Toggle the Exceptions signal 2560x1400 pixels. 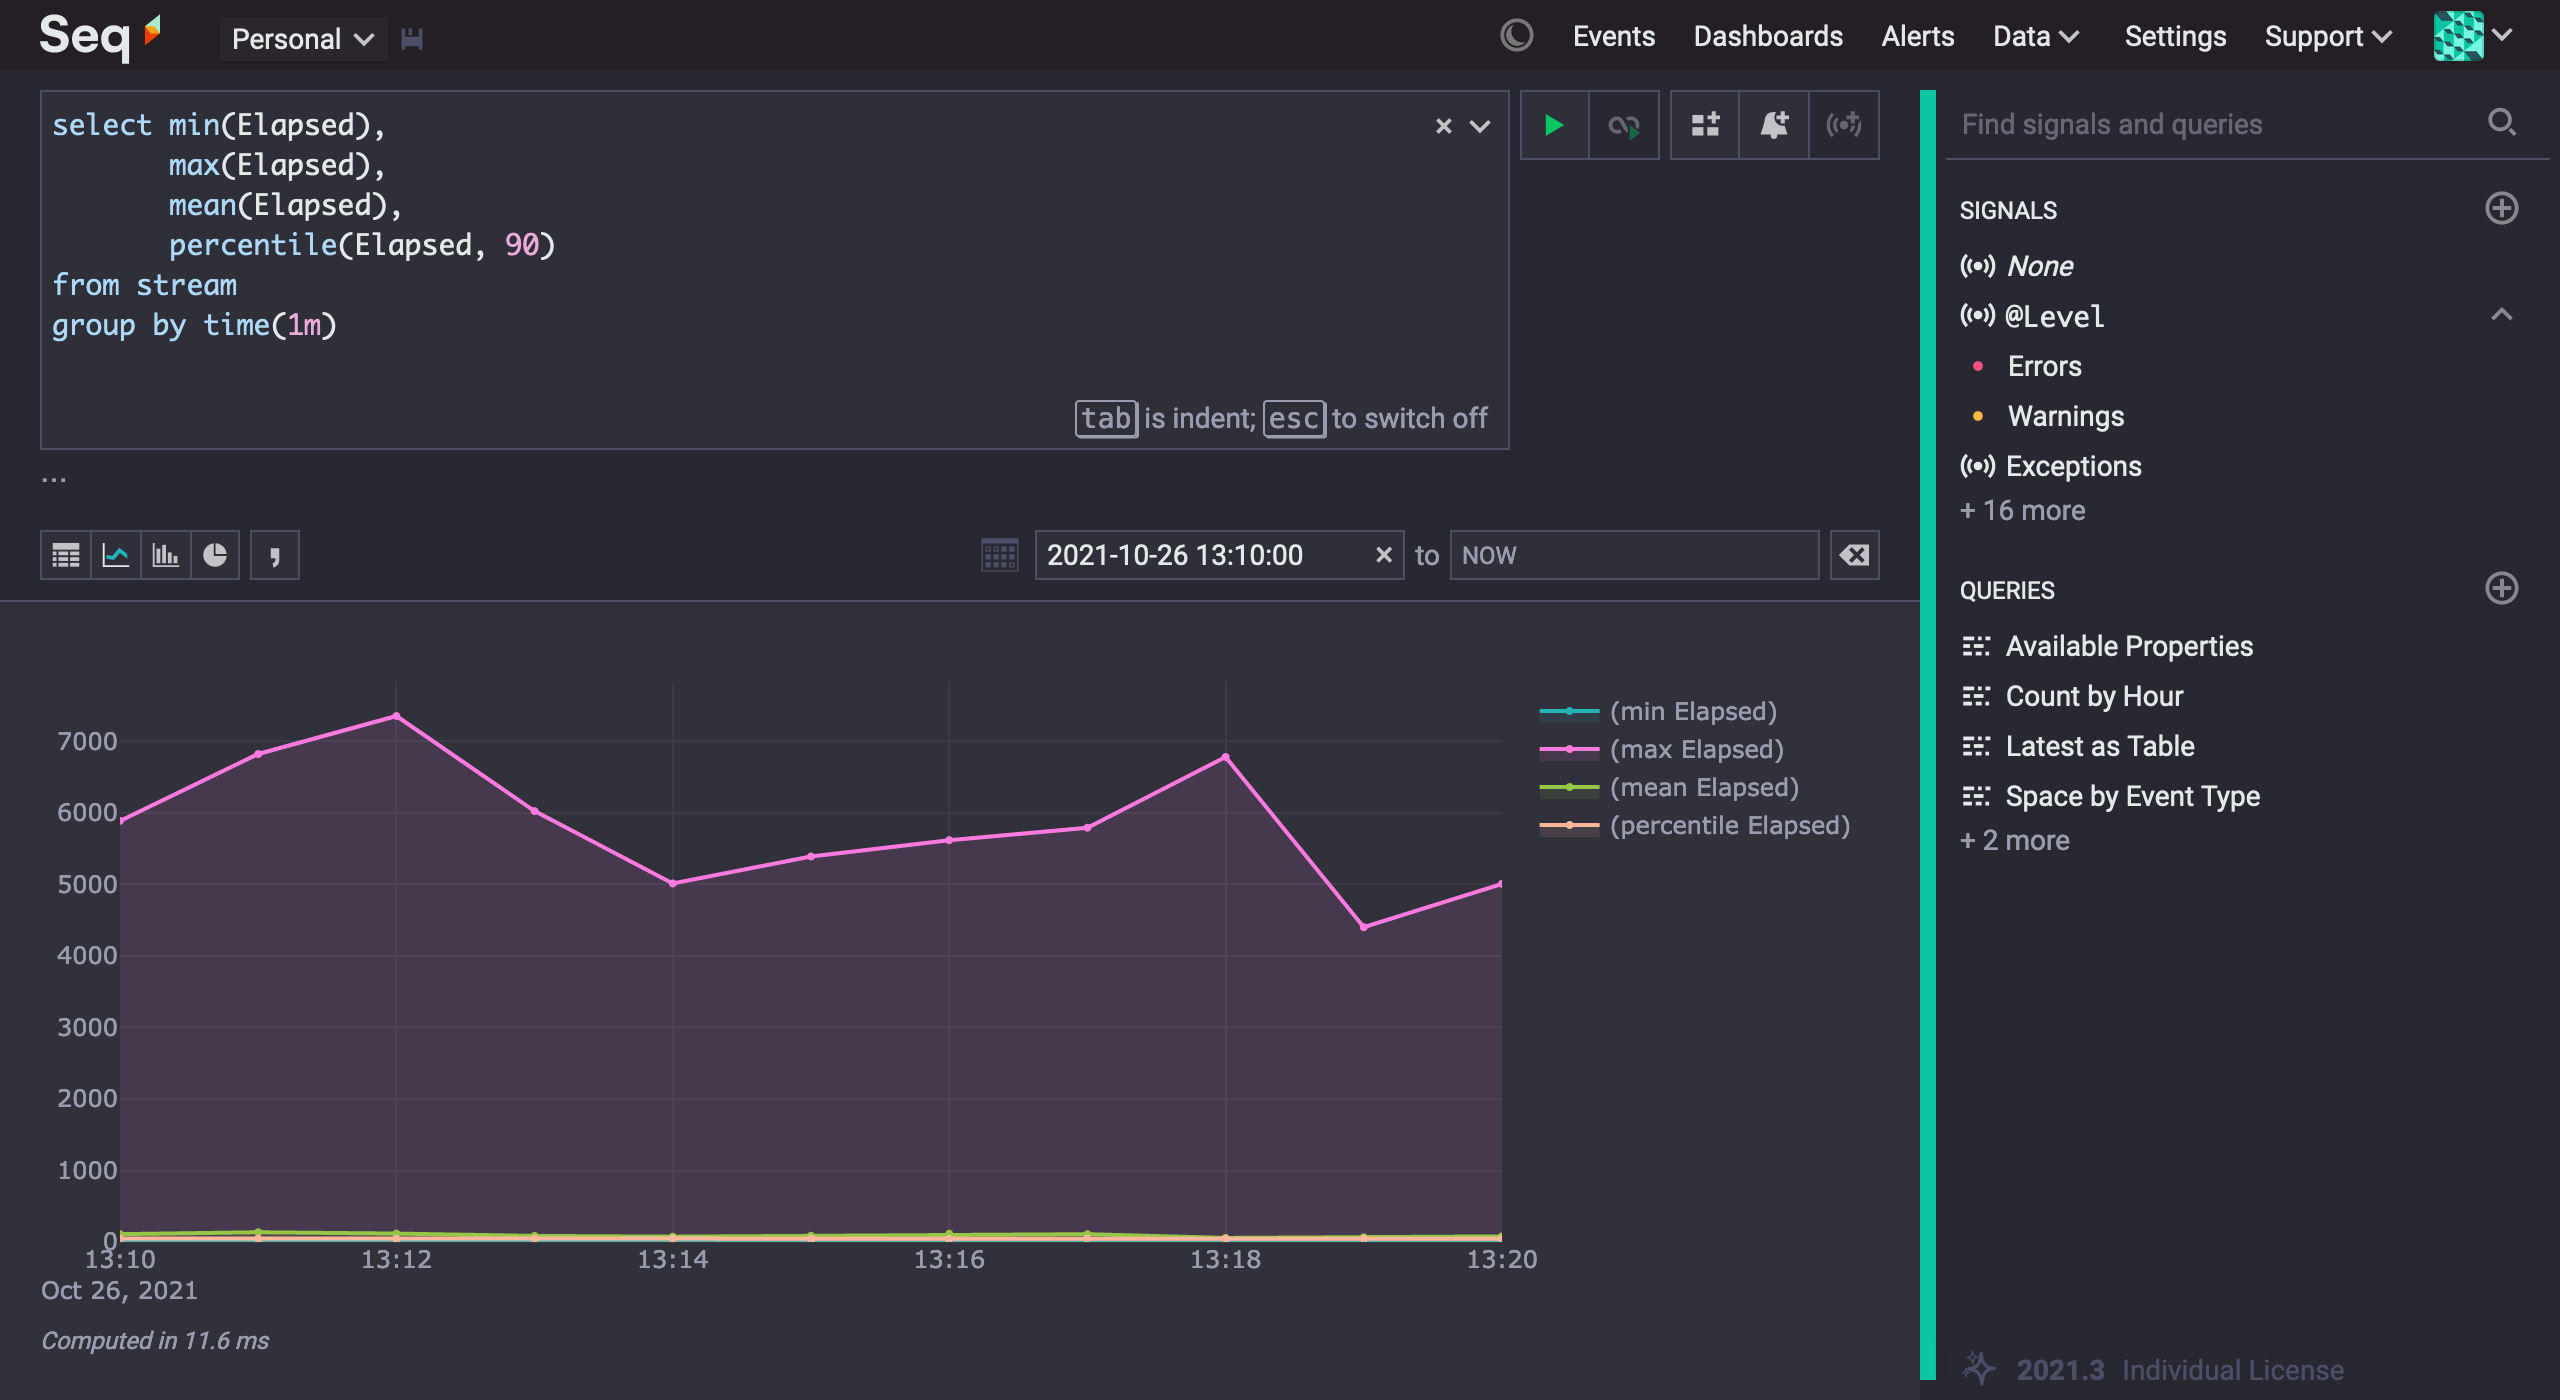[2073, 466]
